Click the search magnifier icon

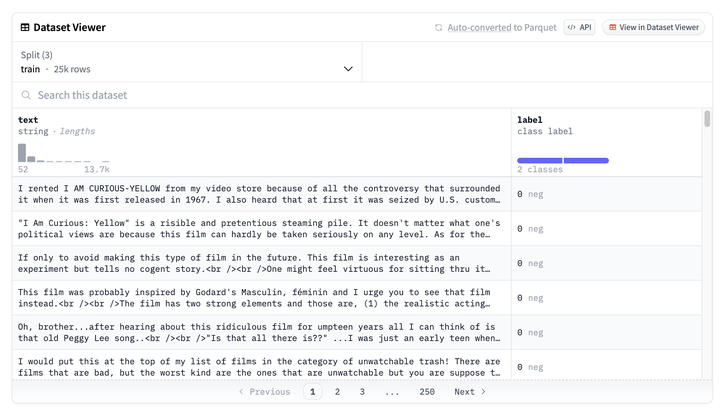click(x=26, y=95)
